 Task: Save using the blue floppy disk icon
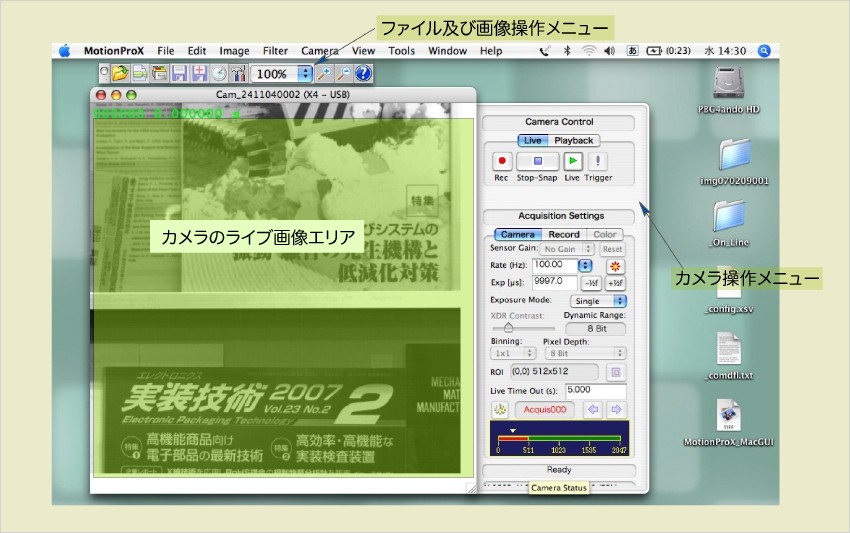(x=179, y=73)
